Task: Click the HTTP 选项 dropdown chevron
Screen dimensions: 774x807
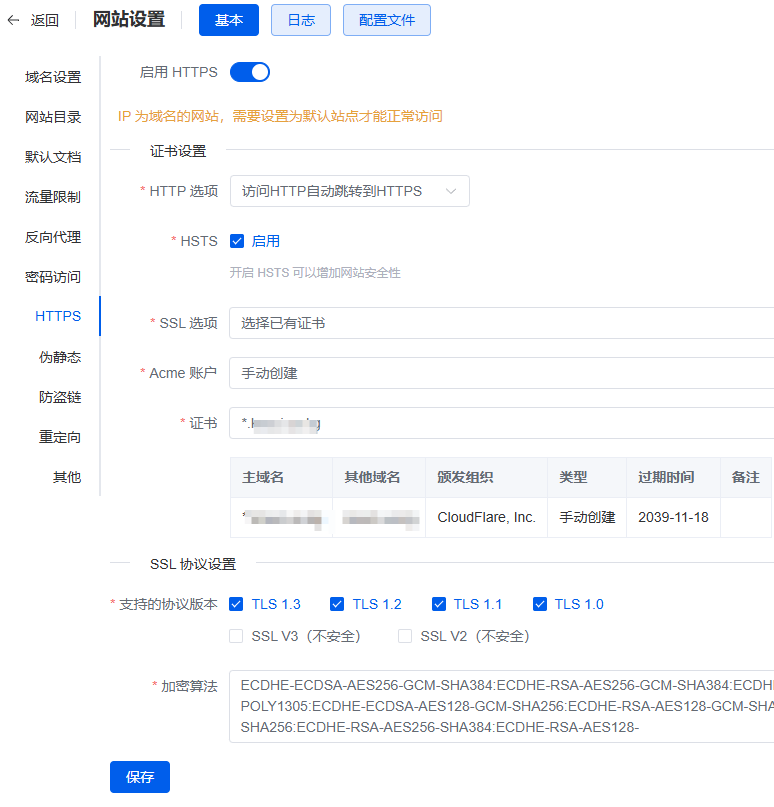Action: pos(451,191)
